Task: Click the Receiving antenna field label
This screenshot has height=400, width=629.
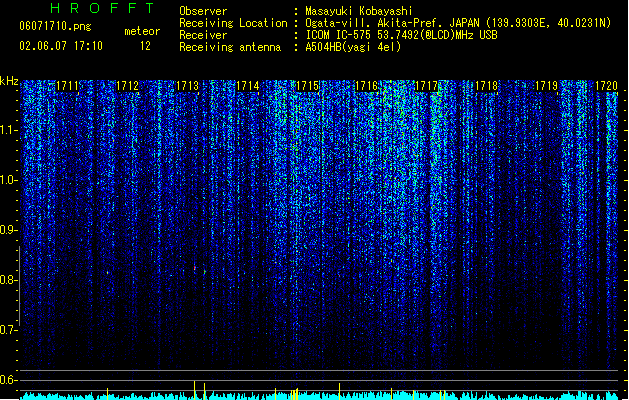Action: click(230, 47)
